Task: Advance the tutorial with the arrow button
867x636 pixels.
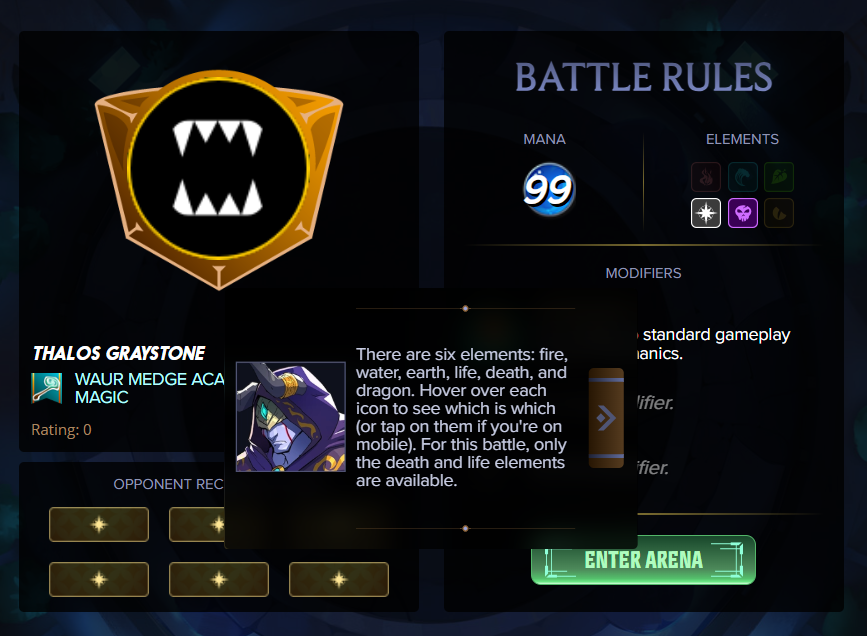Action: click(x=607, y=418)
